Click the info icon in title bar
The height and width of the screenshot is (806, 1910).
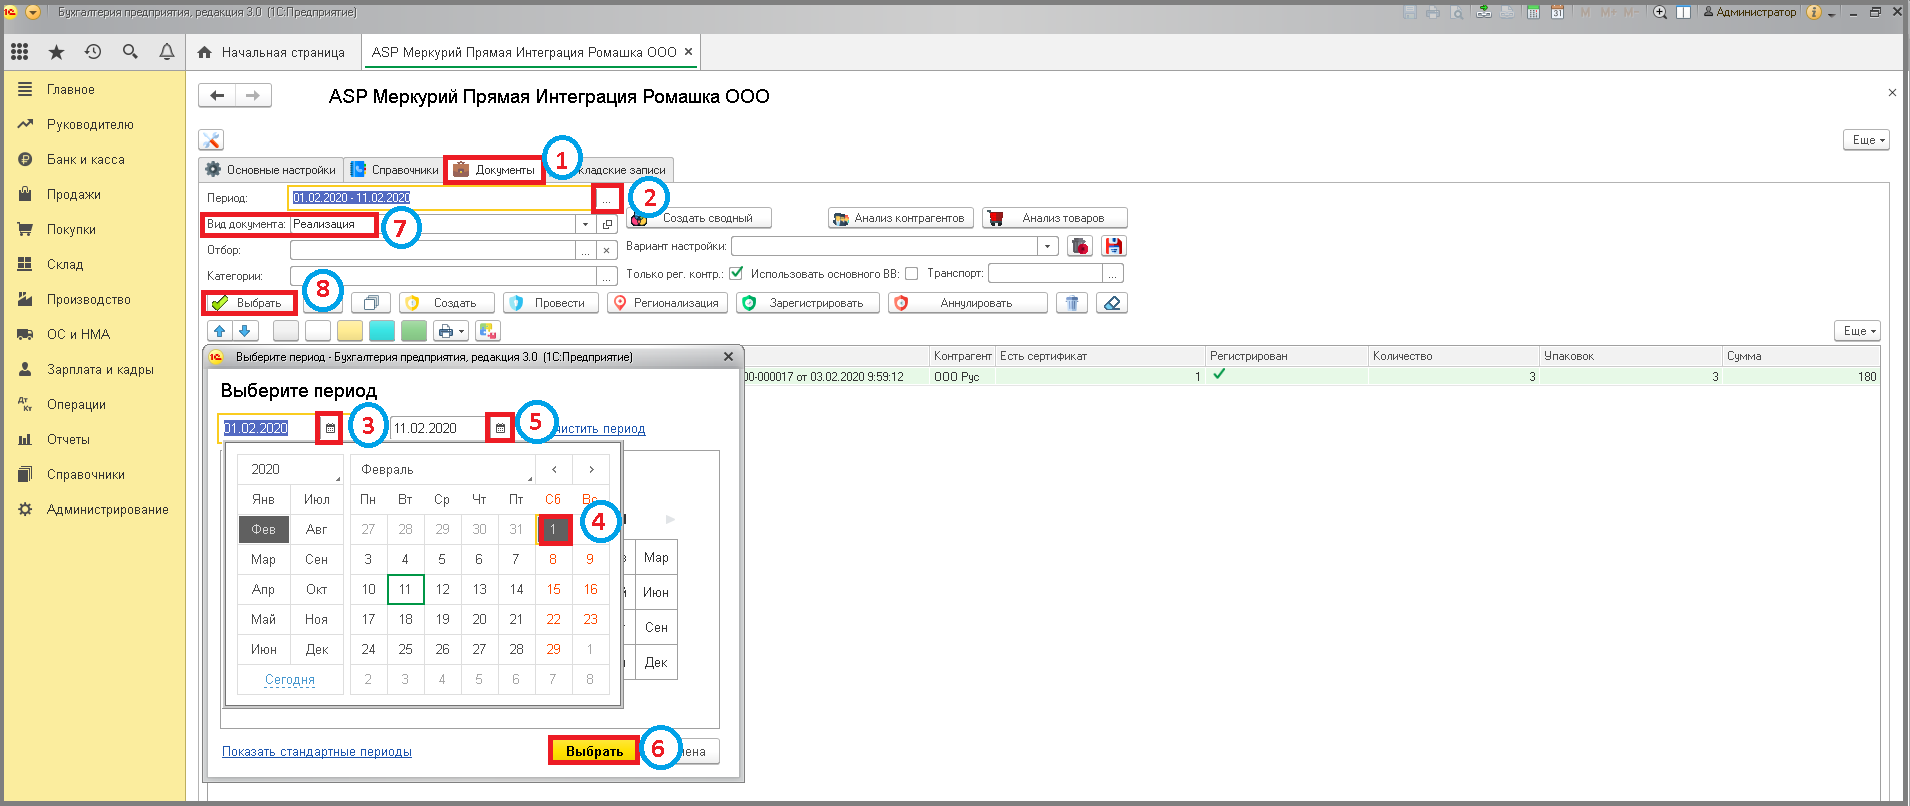pyautogui.click(x=1813, y=12)
